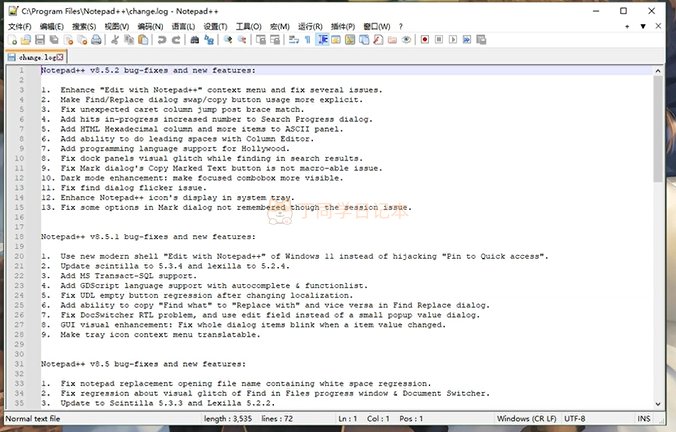The height and width of the screenshot is (432, 676).
Task: Toggle synchronized horizontal scrolling
Action: [x=275, y=40]
